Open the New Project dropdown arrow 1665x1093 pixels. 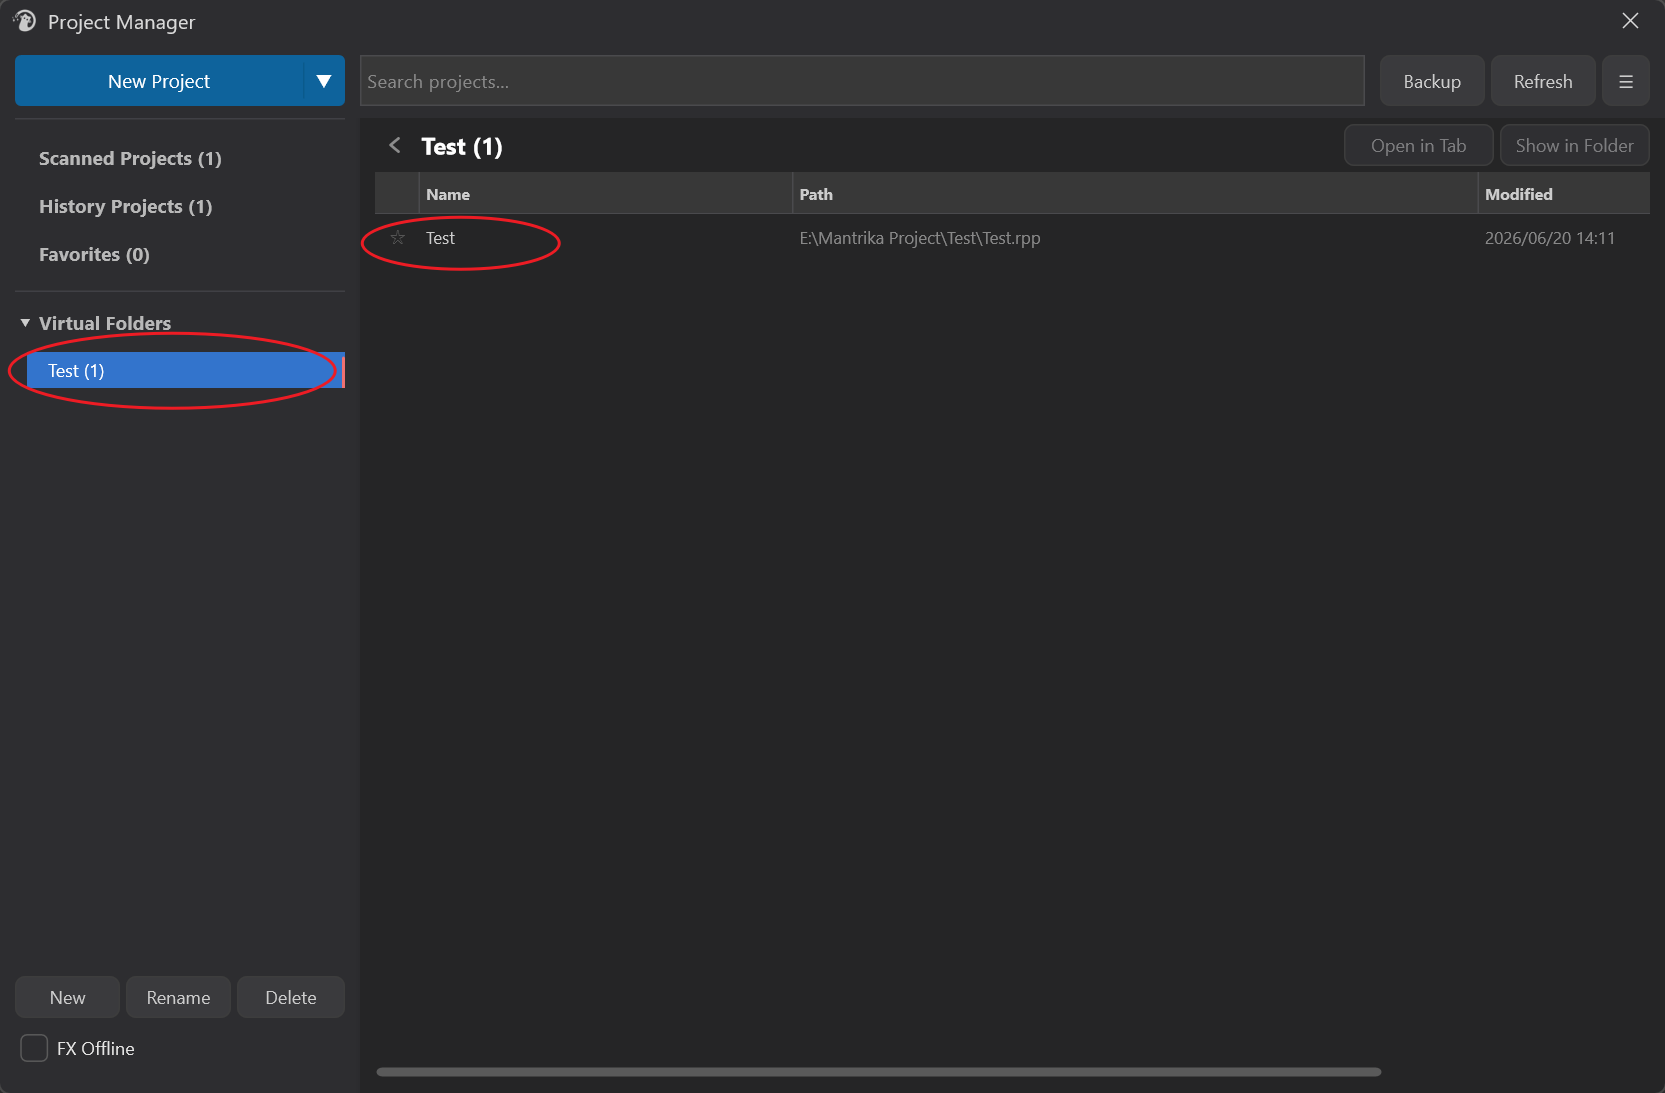(324, 82)
